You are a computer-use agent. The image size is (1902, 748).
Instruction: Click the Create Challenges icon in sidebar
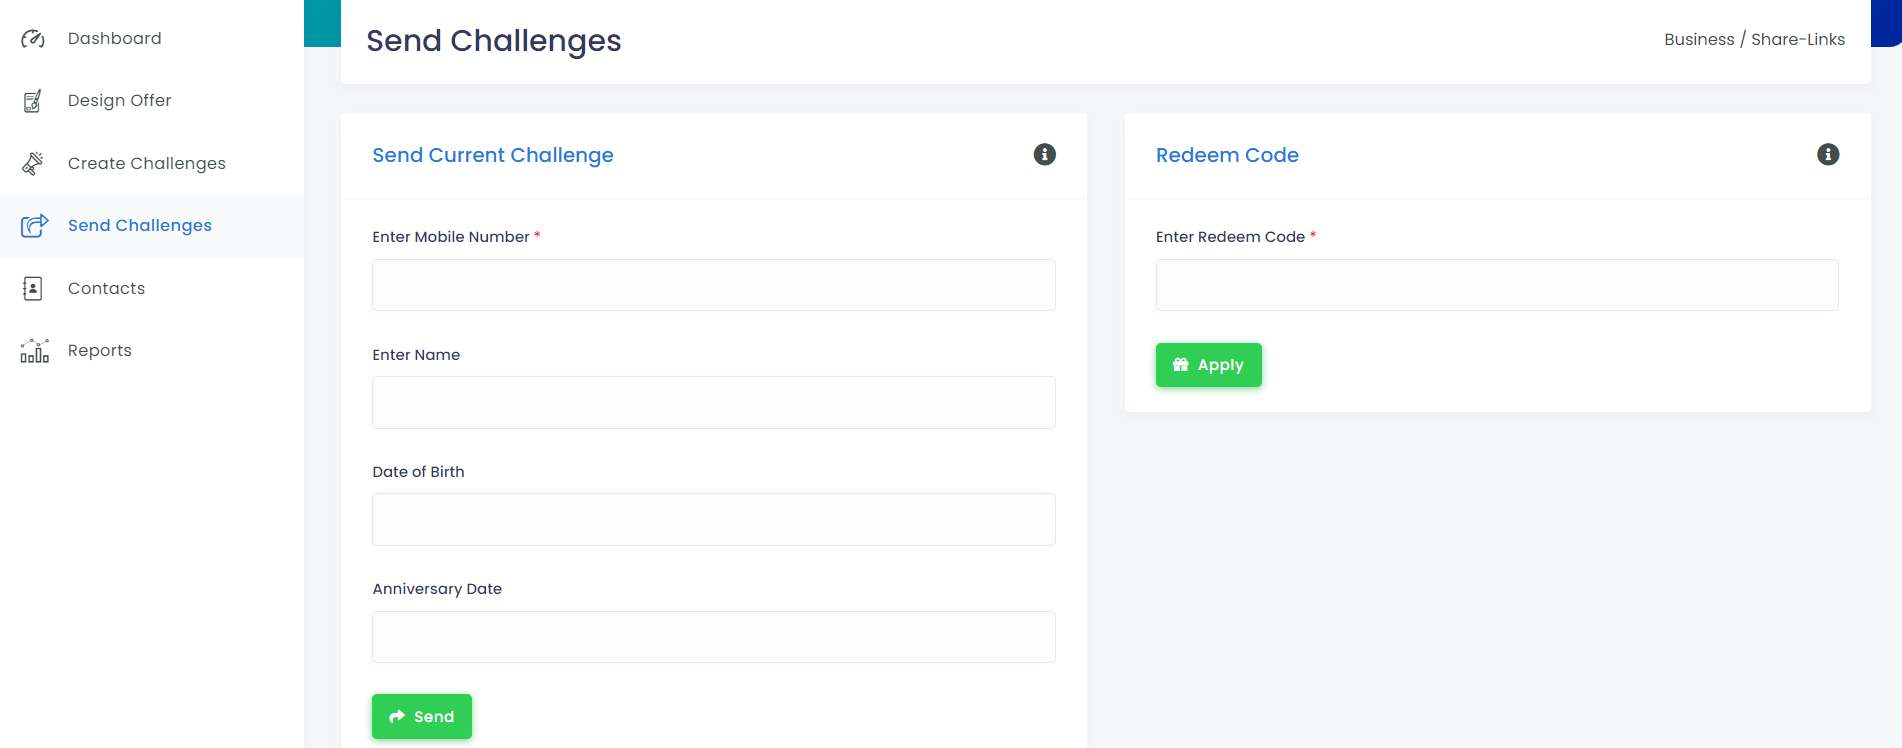click(x=33, y=163)
